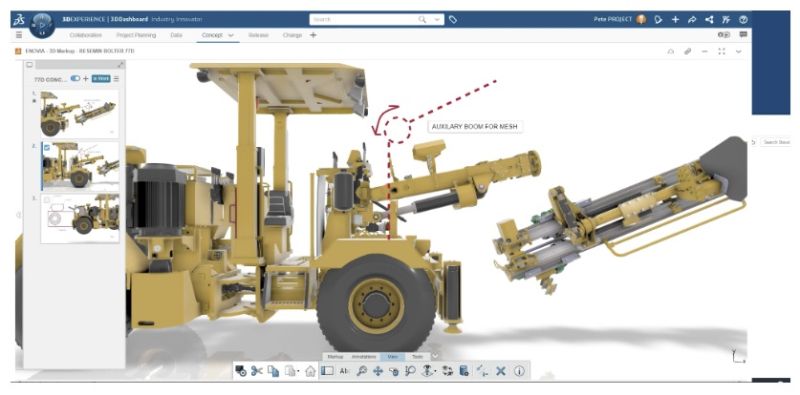
Task: Open the View toolbar tab
Action: tap(393, 357)
